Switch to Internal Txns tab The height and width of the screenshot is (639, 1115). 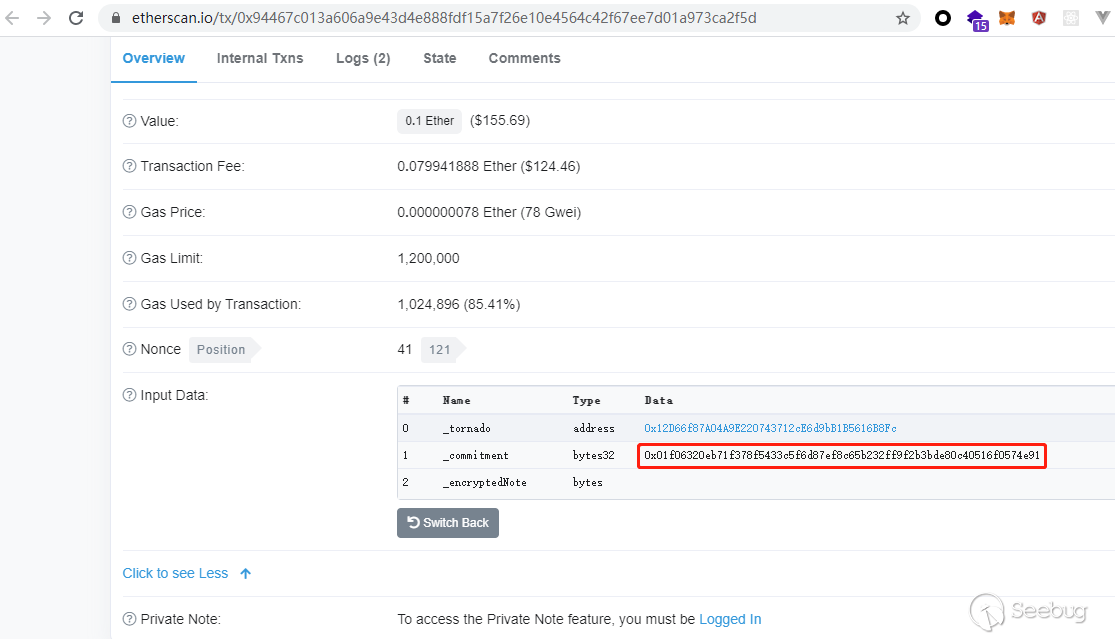pyautogui.click(x=260, y=58)
